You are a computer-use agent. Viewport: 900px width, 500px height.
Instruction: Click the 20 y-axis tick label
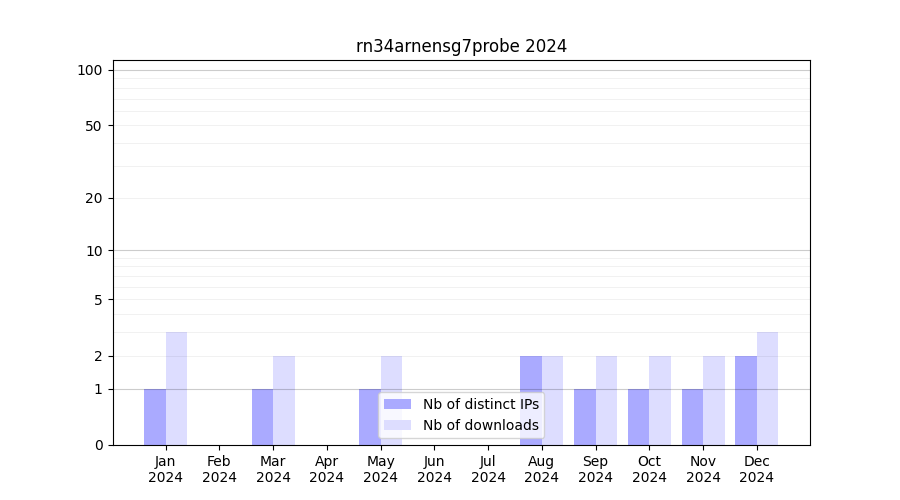click(94, 198)
